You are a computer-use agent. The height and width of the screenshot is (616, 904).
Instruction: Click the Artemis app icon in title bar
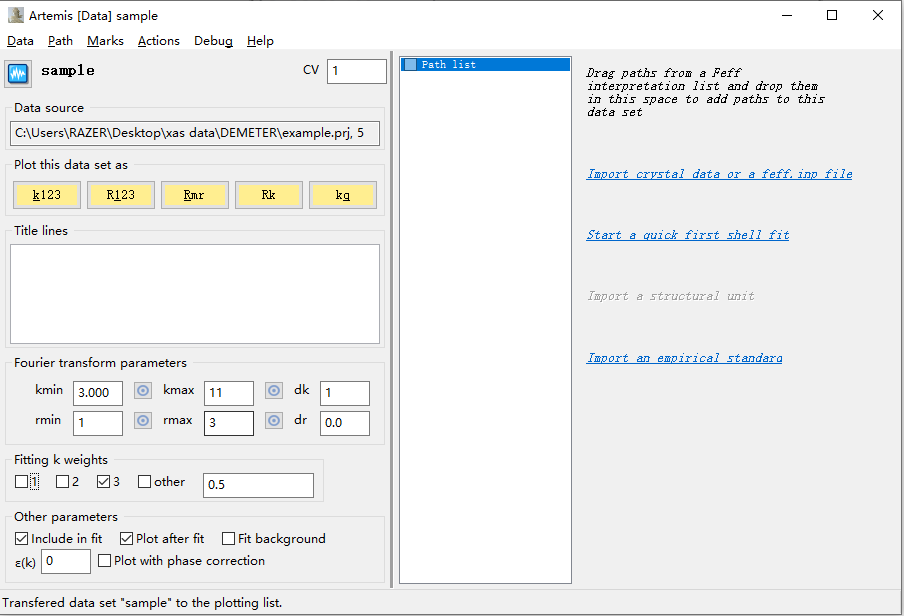[x=16, y=15]
